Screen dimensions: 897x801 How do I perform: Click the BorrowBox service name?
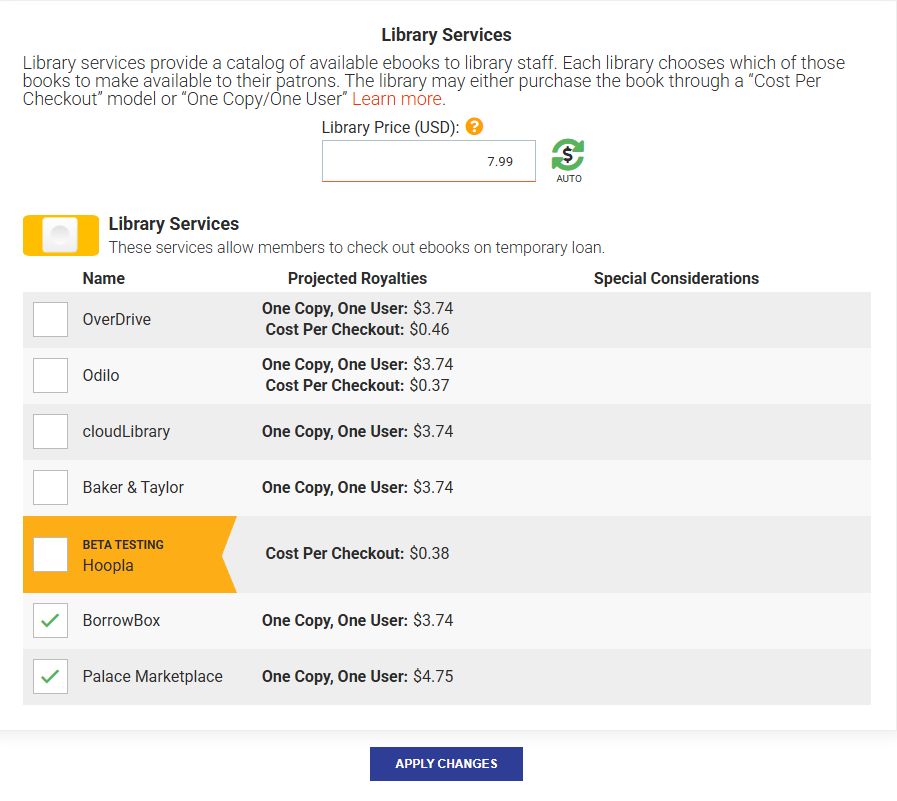pos(121,620)
